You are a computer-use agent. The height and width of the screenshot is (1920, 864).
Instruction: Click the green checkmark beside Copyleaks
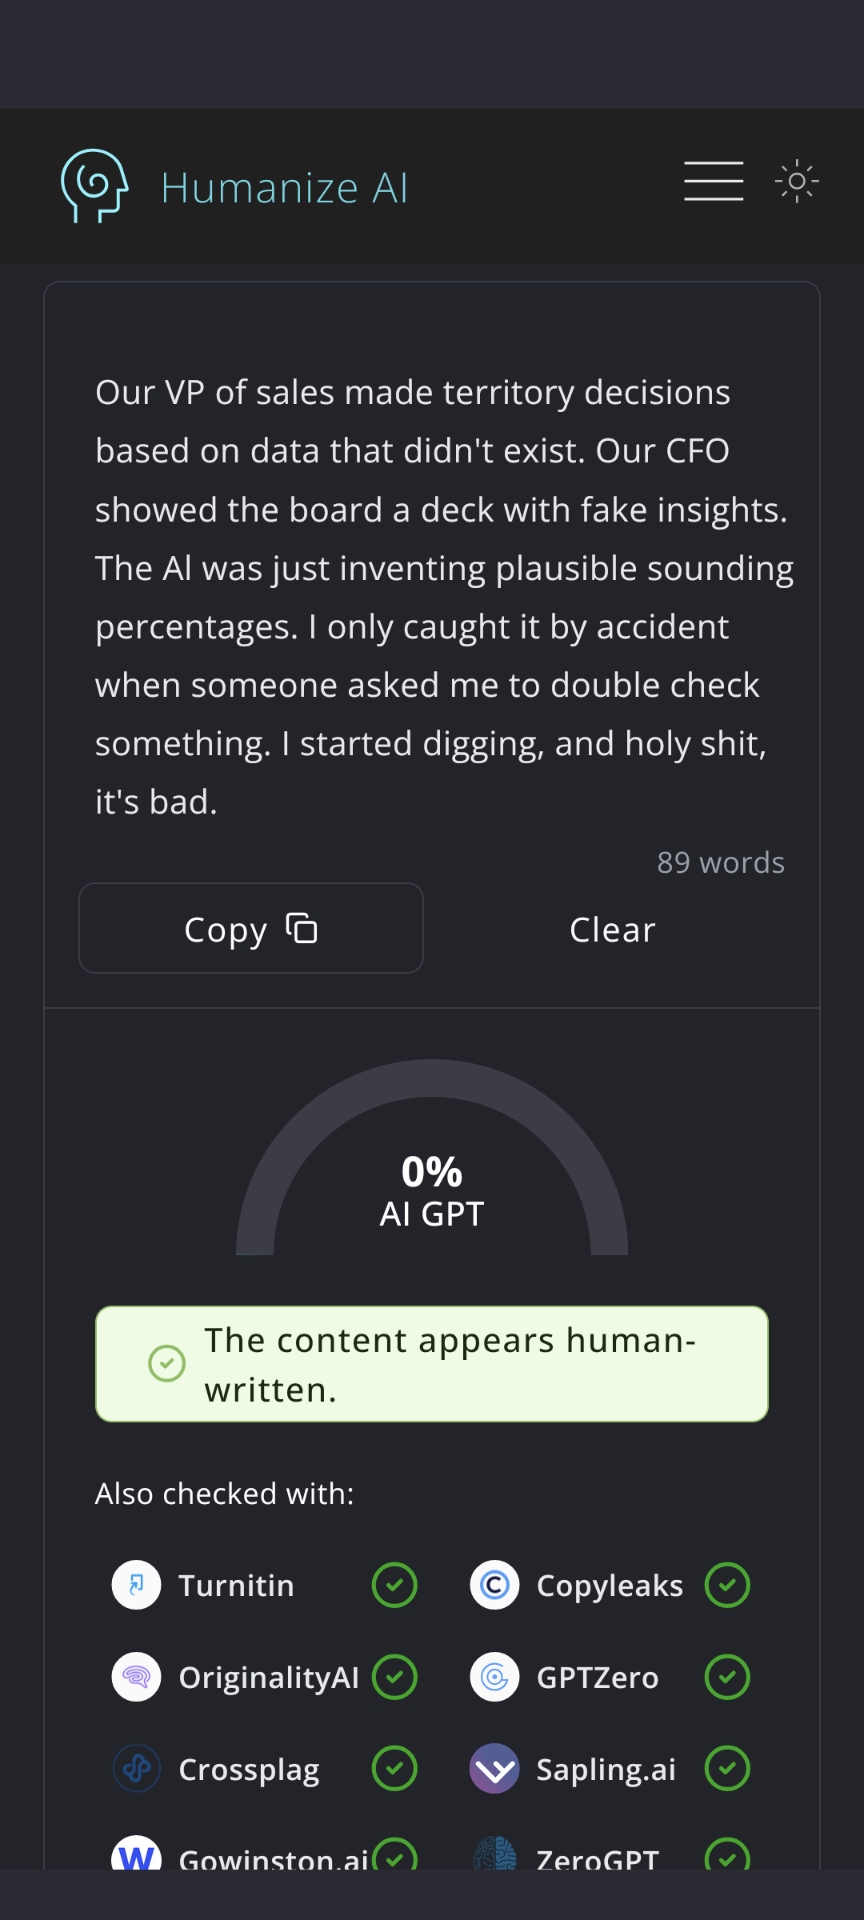pyautogui.click(x=727, y=1585)
